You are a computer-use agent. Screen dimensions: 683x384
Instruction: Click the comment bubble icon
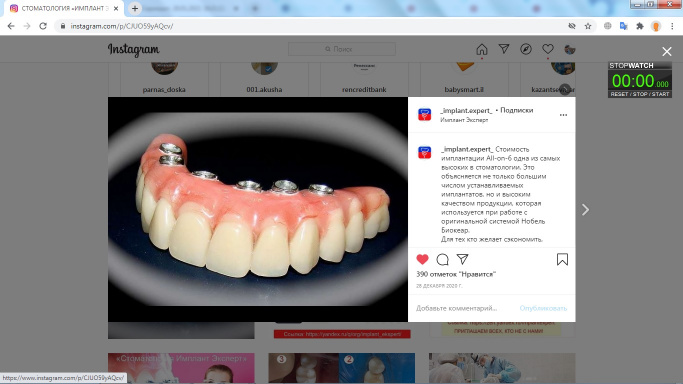click(x=442, y=259)
